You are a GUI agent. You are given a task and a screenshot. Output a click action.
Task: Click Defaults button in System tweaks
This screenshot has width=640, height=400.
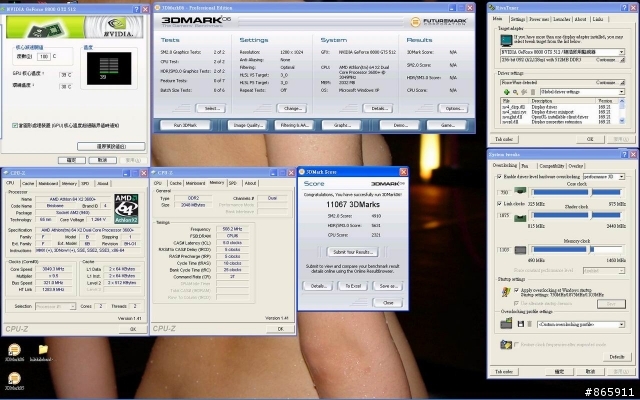(x=617, y=357)
